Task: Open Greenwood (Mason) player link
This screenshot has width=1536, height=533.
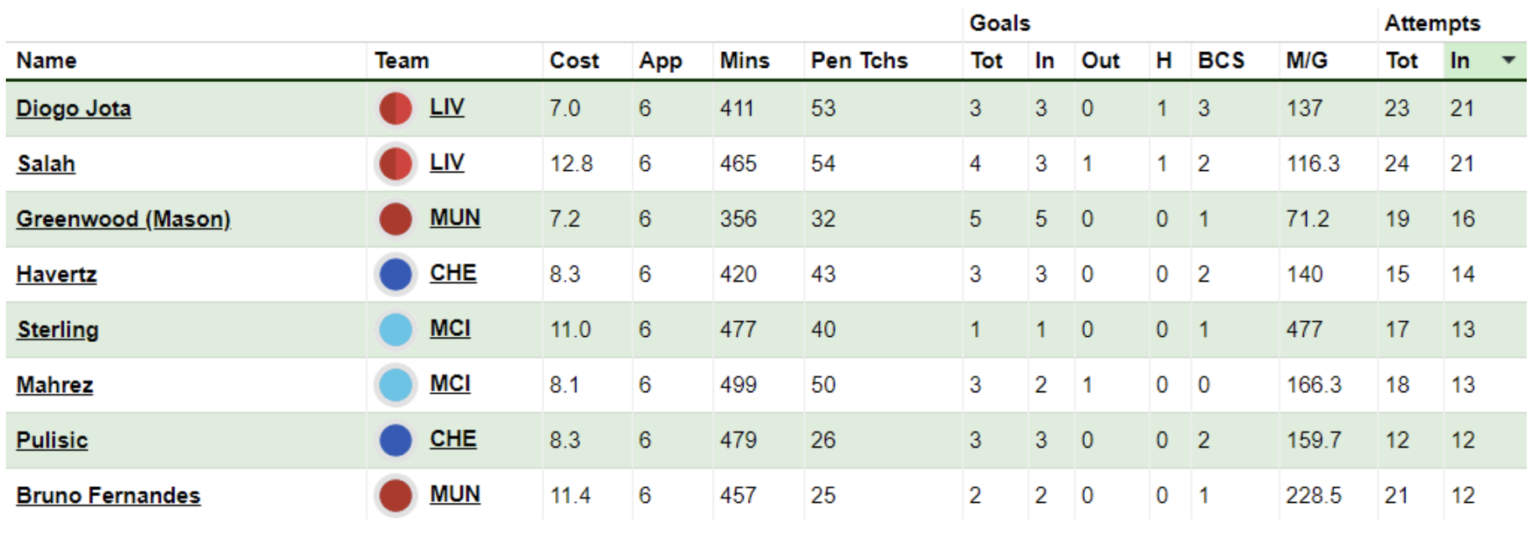Action: click(x=123, y=219)
